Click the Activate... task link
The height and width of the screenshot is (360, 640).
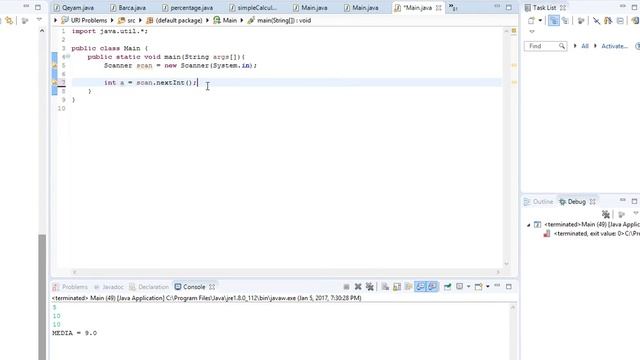614,46
